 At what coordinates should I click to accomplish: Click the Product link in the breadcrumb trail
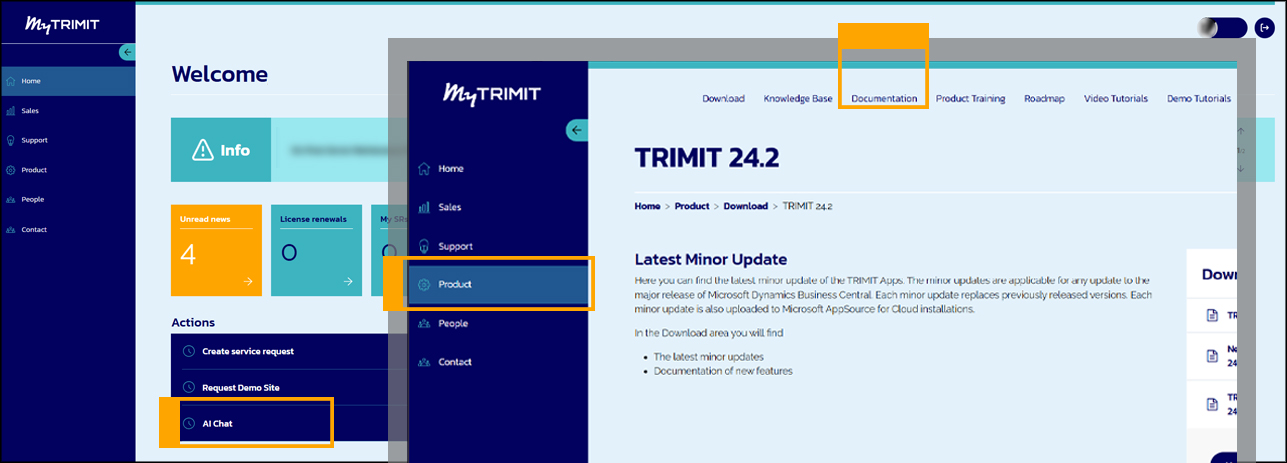[691, 206]
